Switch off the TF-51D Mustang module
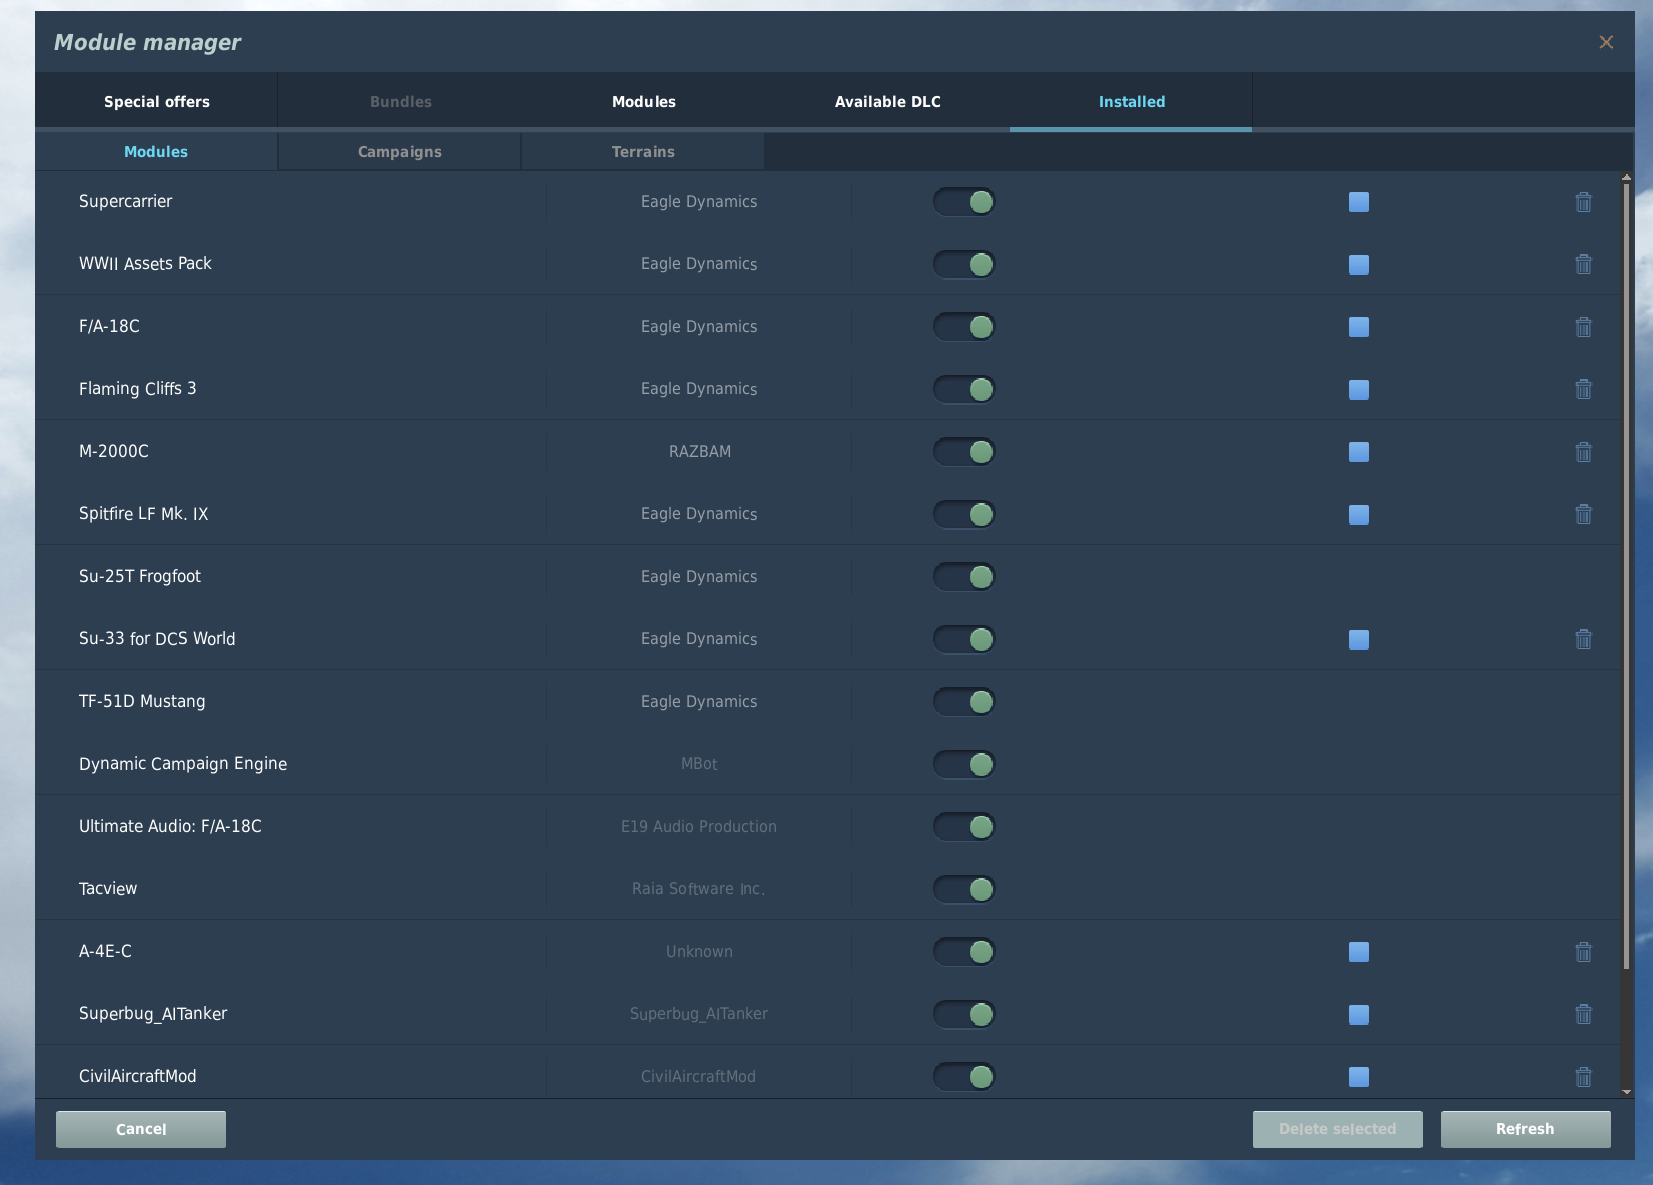This screenshot has height=1185, width=1653. click(x=964, y=702)
